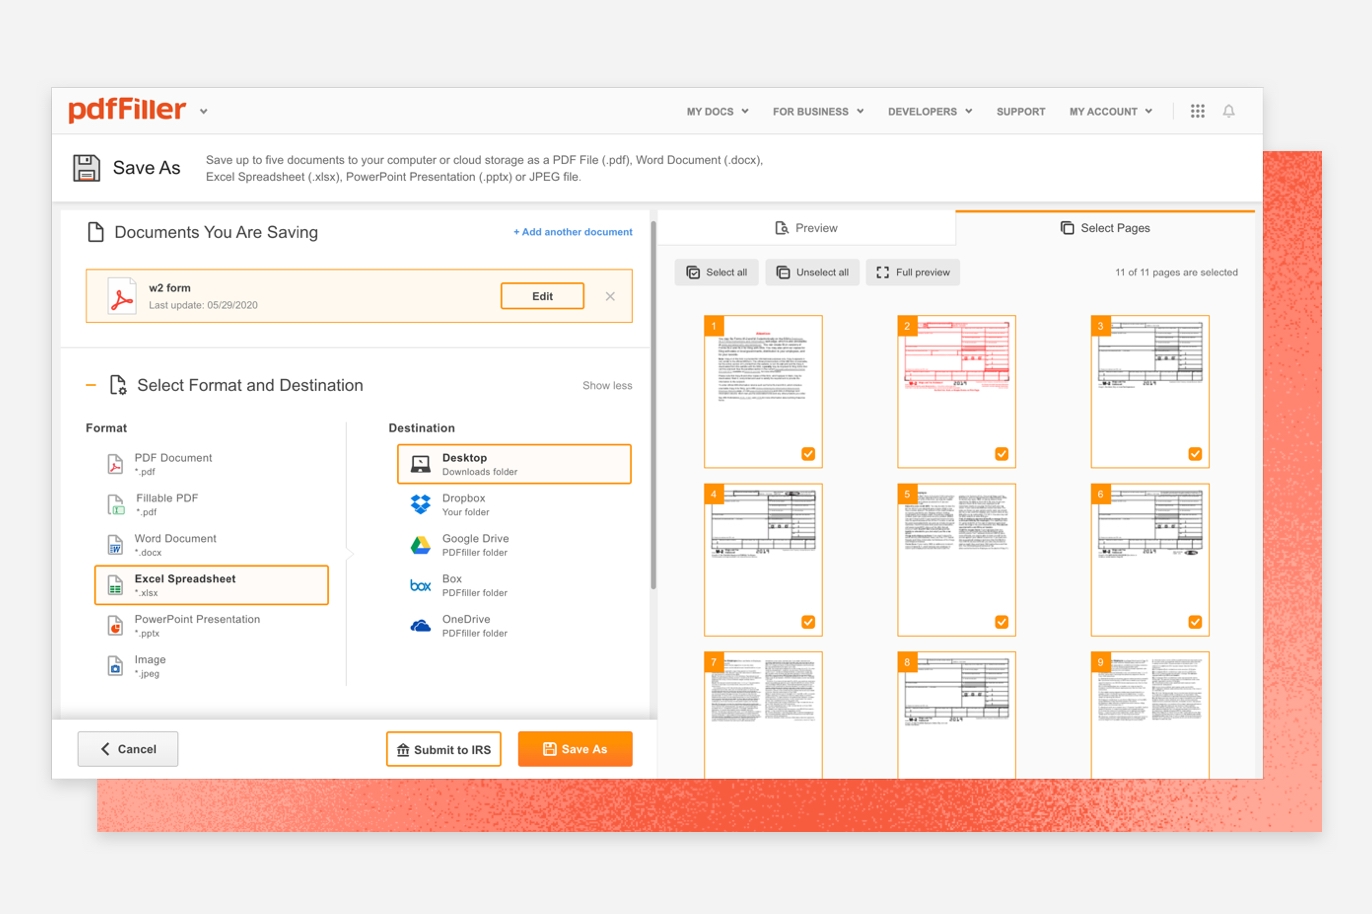Image resolution: width=1372 pixels, height=914 pixels.
Task: Toggle checkbox on page 5 thumbnail
Action: point(1001,622)
